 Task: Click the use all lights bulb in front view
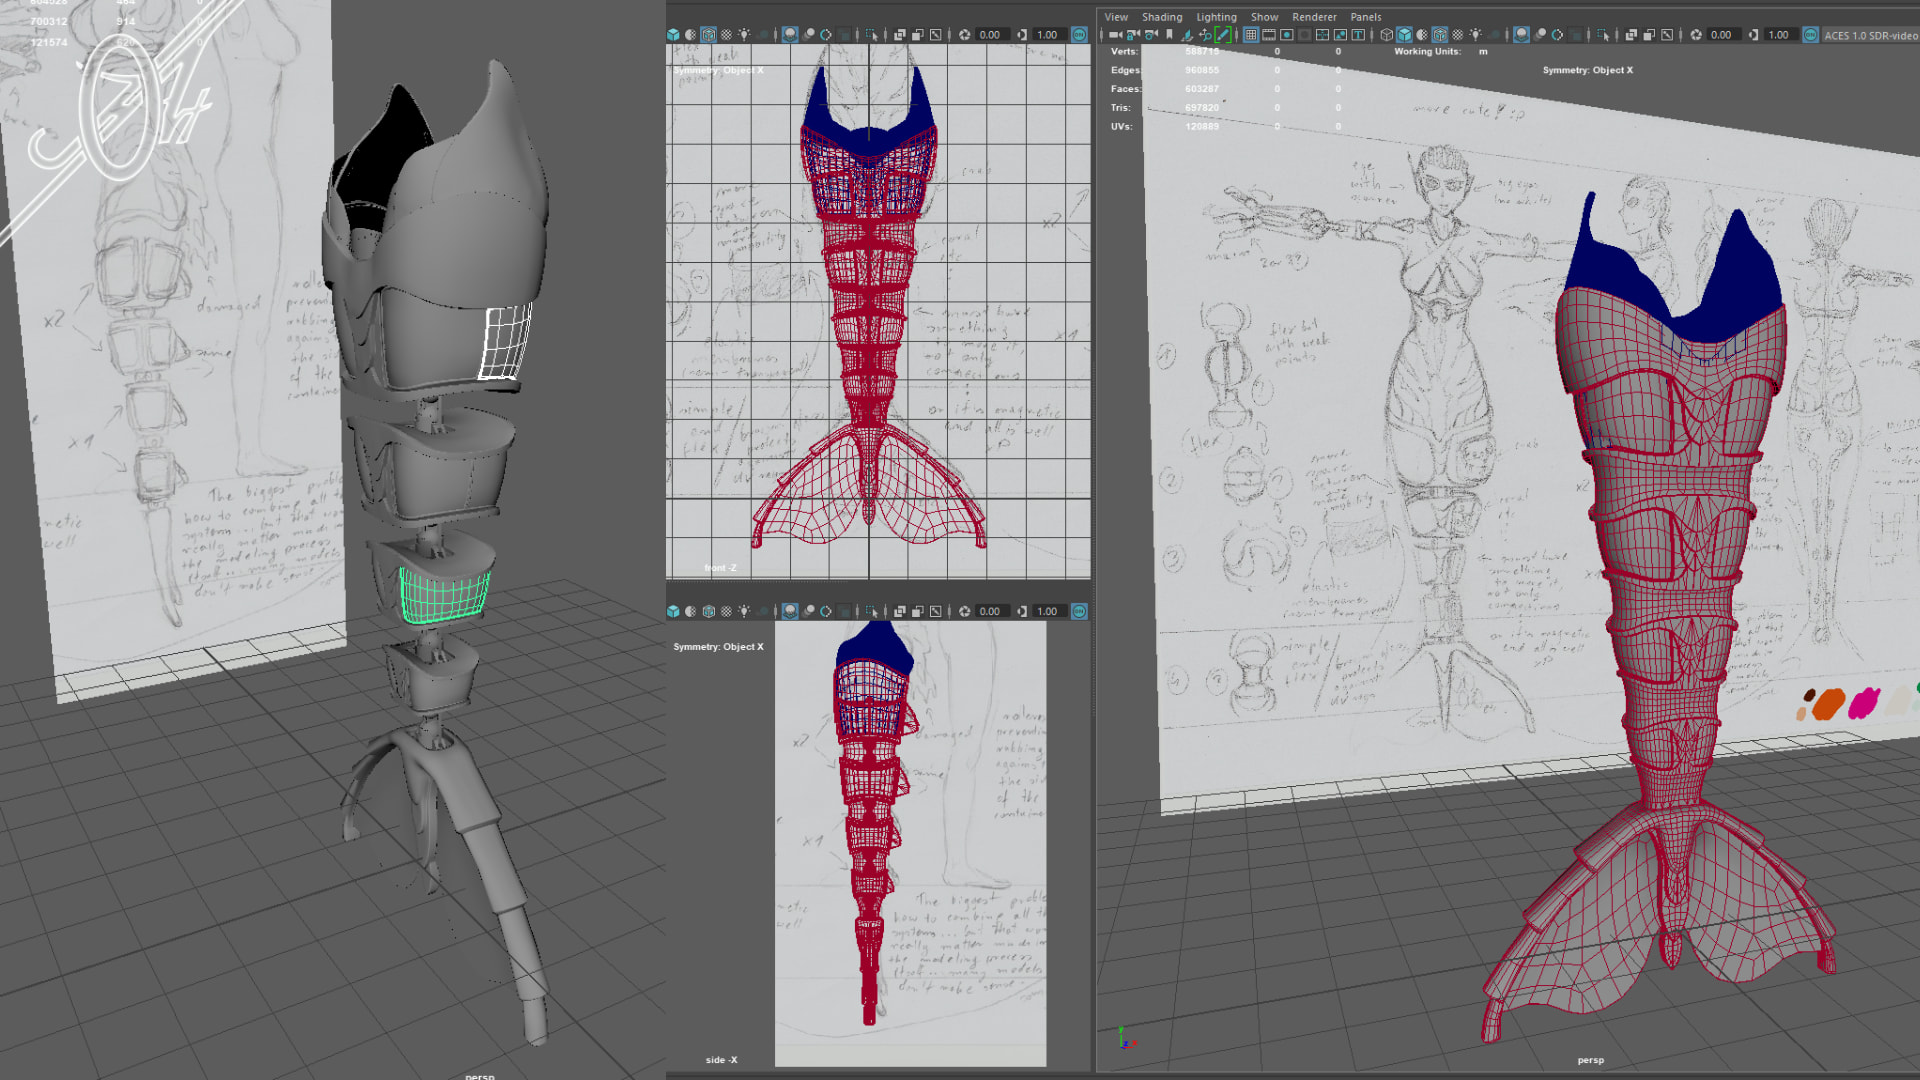click(x=744, y=34)
